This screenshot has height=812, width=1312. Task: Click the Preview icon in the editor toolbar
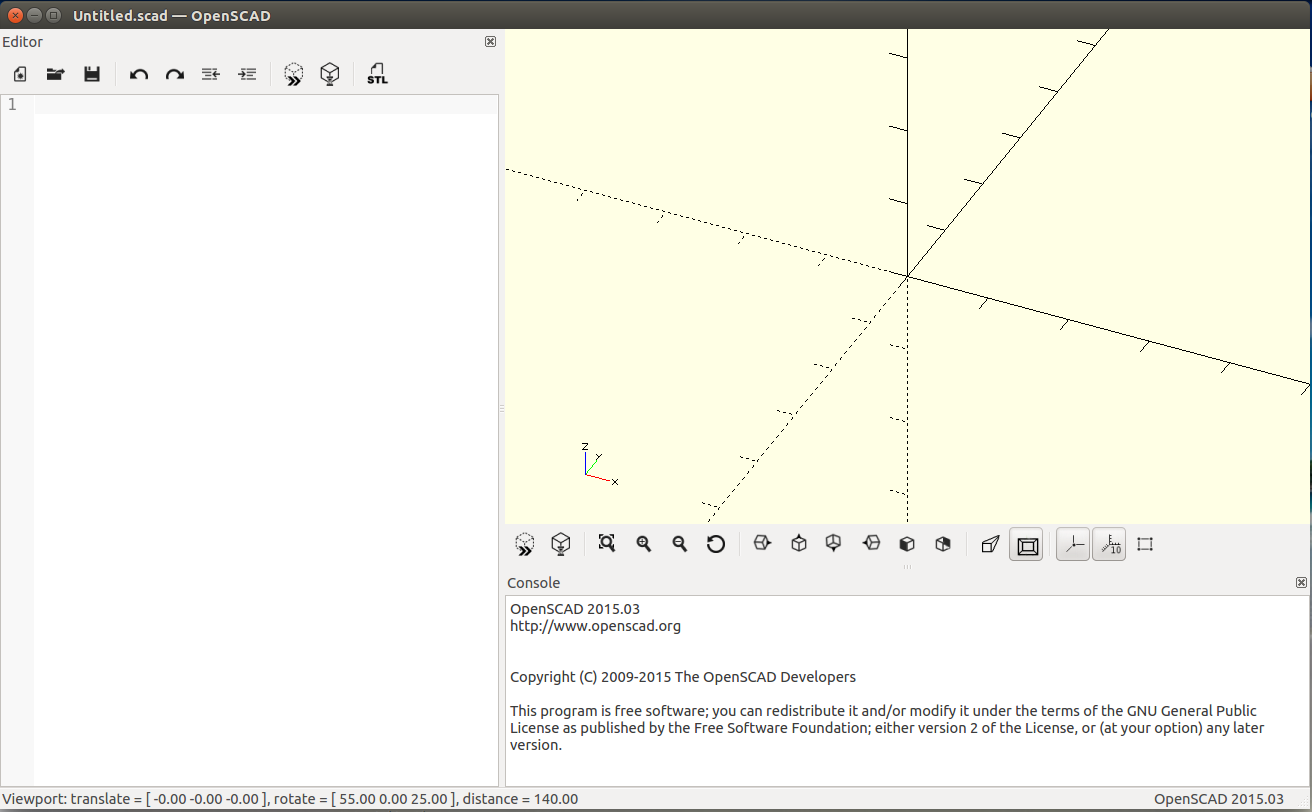(x=293, y=74)
